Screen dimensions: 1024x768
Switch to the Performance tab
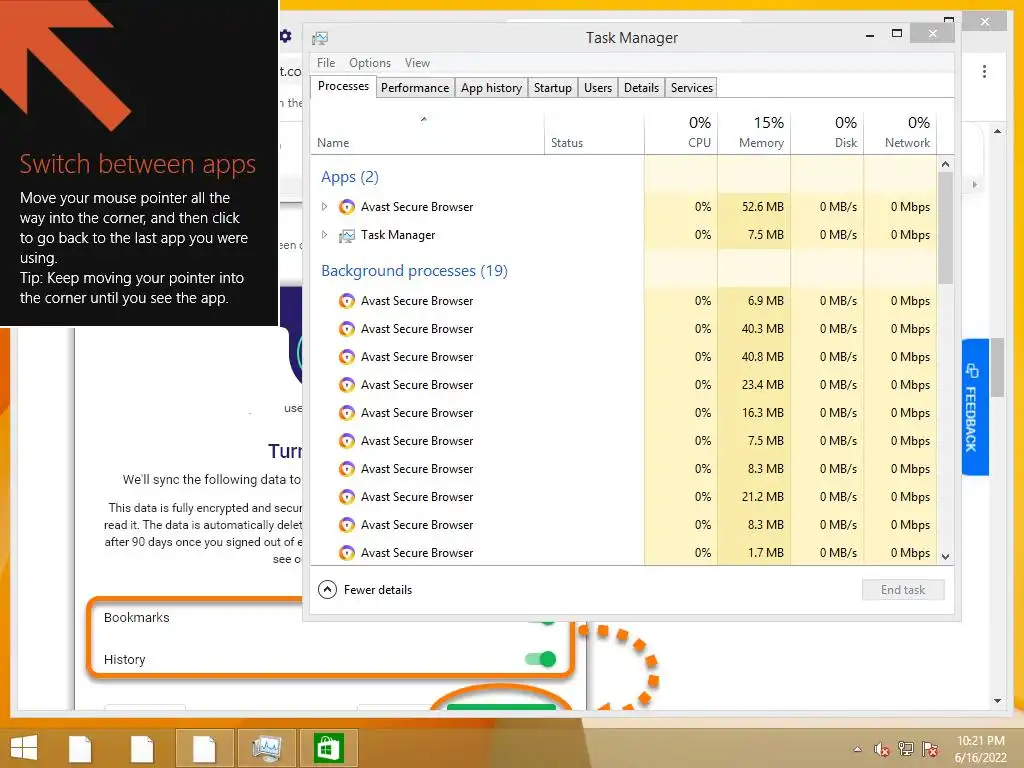415,88
